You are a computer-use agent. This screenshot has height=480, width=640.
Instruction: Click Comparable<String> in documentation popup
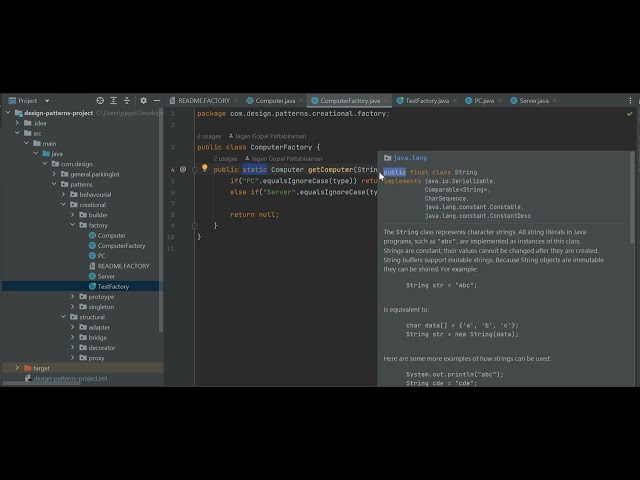click(456, 189)
